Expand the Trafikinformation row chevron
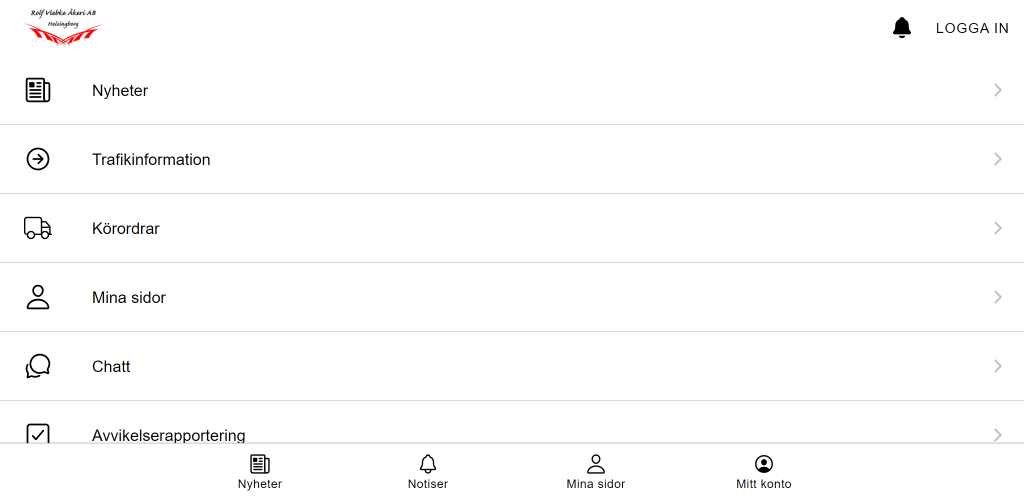1024x500 pixels. tap(997, 159)
